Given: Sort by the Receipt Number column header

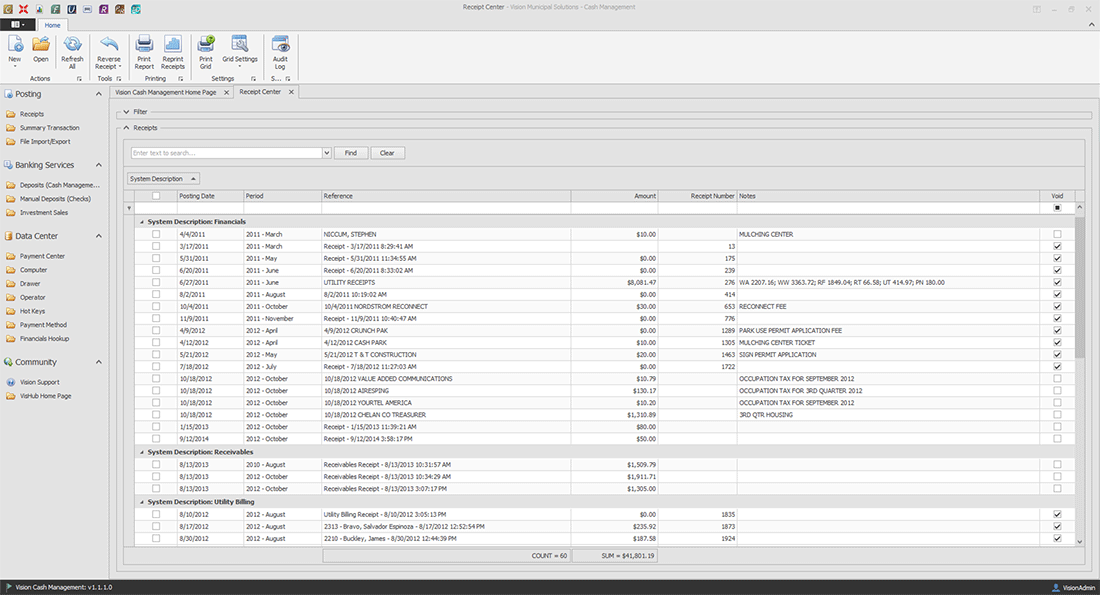Looking at the screenshot, I should point(697,196).
